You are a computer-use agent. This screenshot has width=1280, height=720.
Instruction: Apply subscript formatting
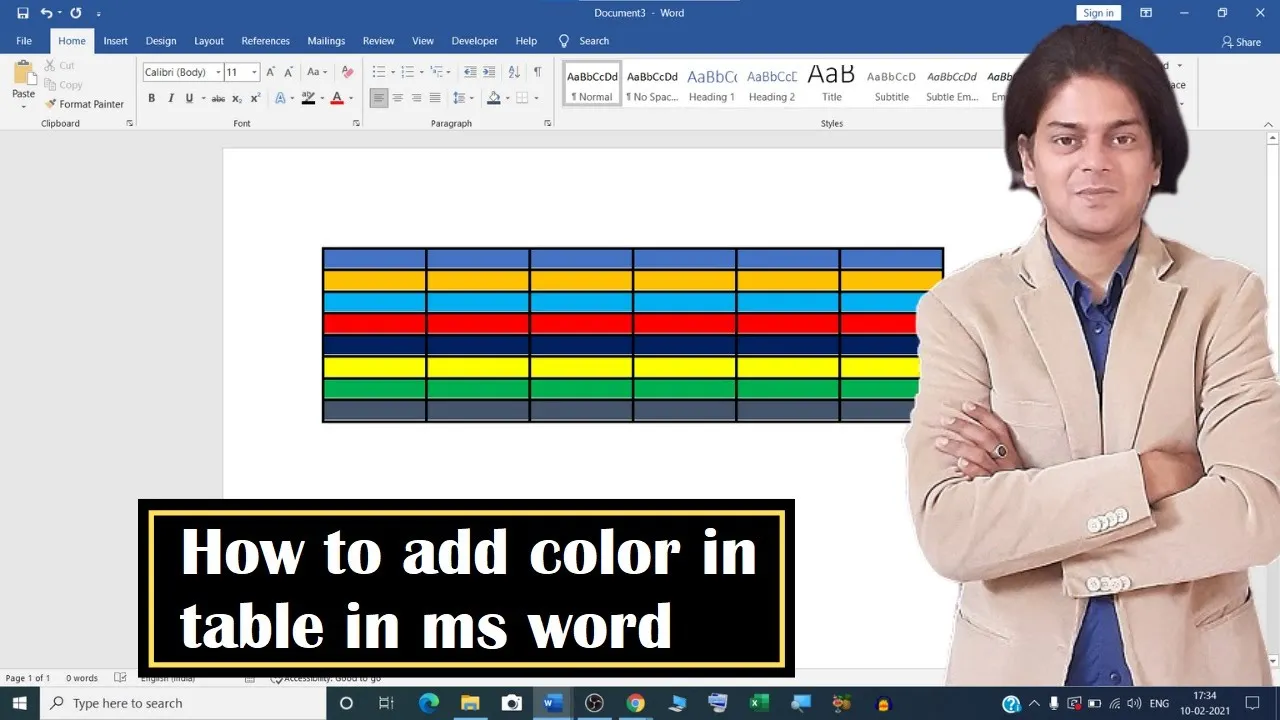[x=237, y=98]
